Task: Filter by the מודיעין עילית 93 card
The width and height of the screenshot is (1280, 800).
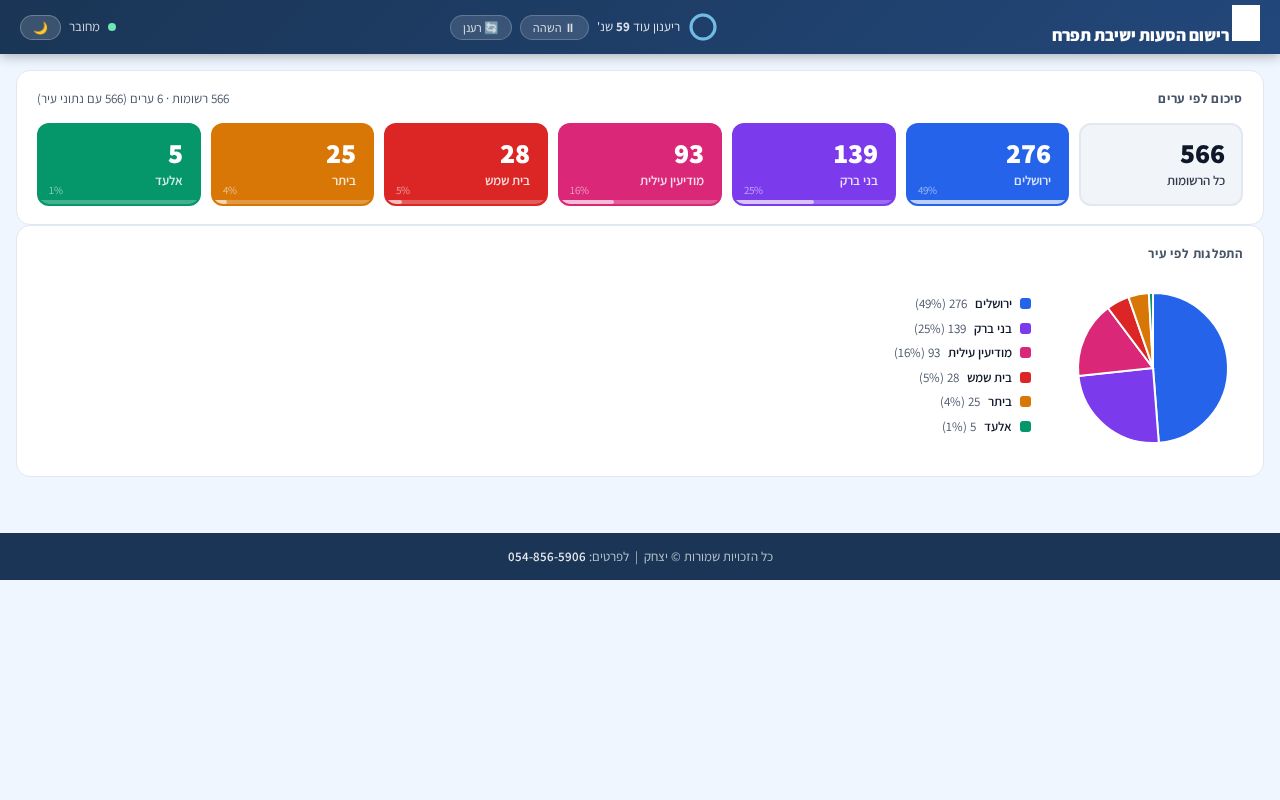Action: 640,165
